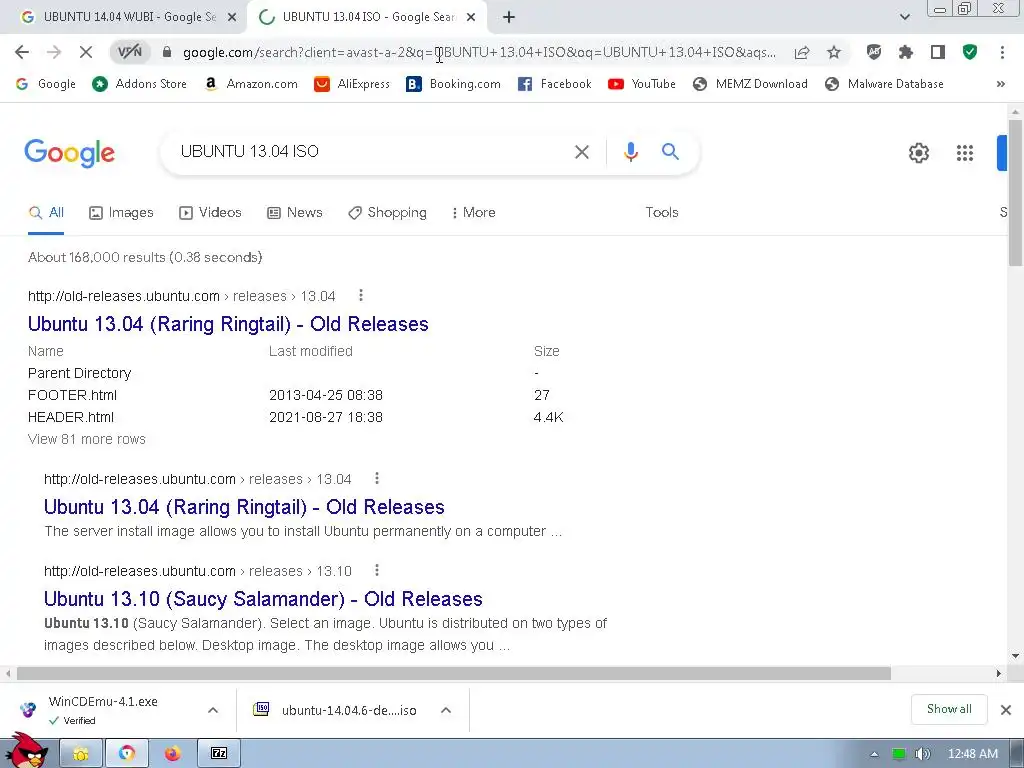The width and height of the screenshot is (1024, 768).
Task: Open Ubuntu 13.10 Saucy Salamander result
Action: (263, 599)
